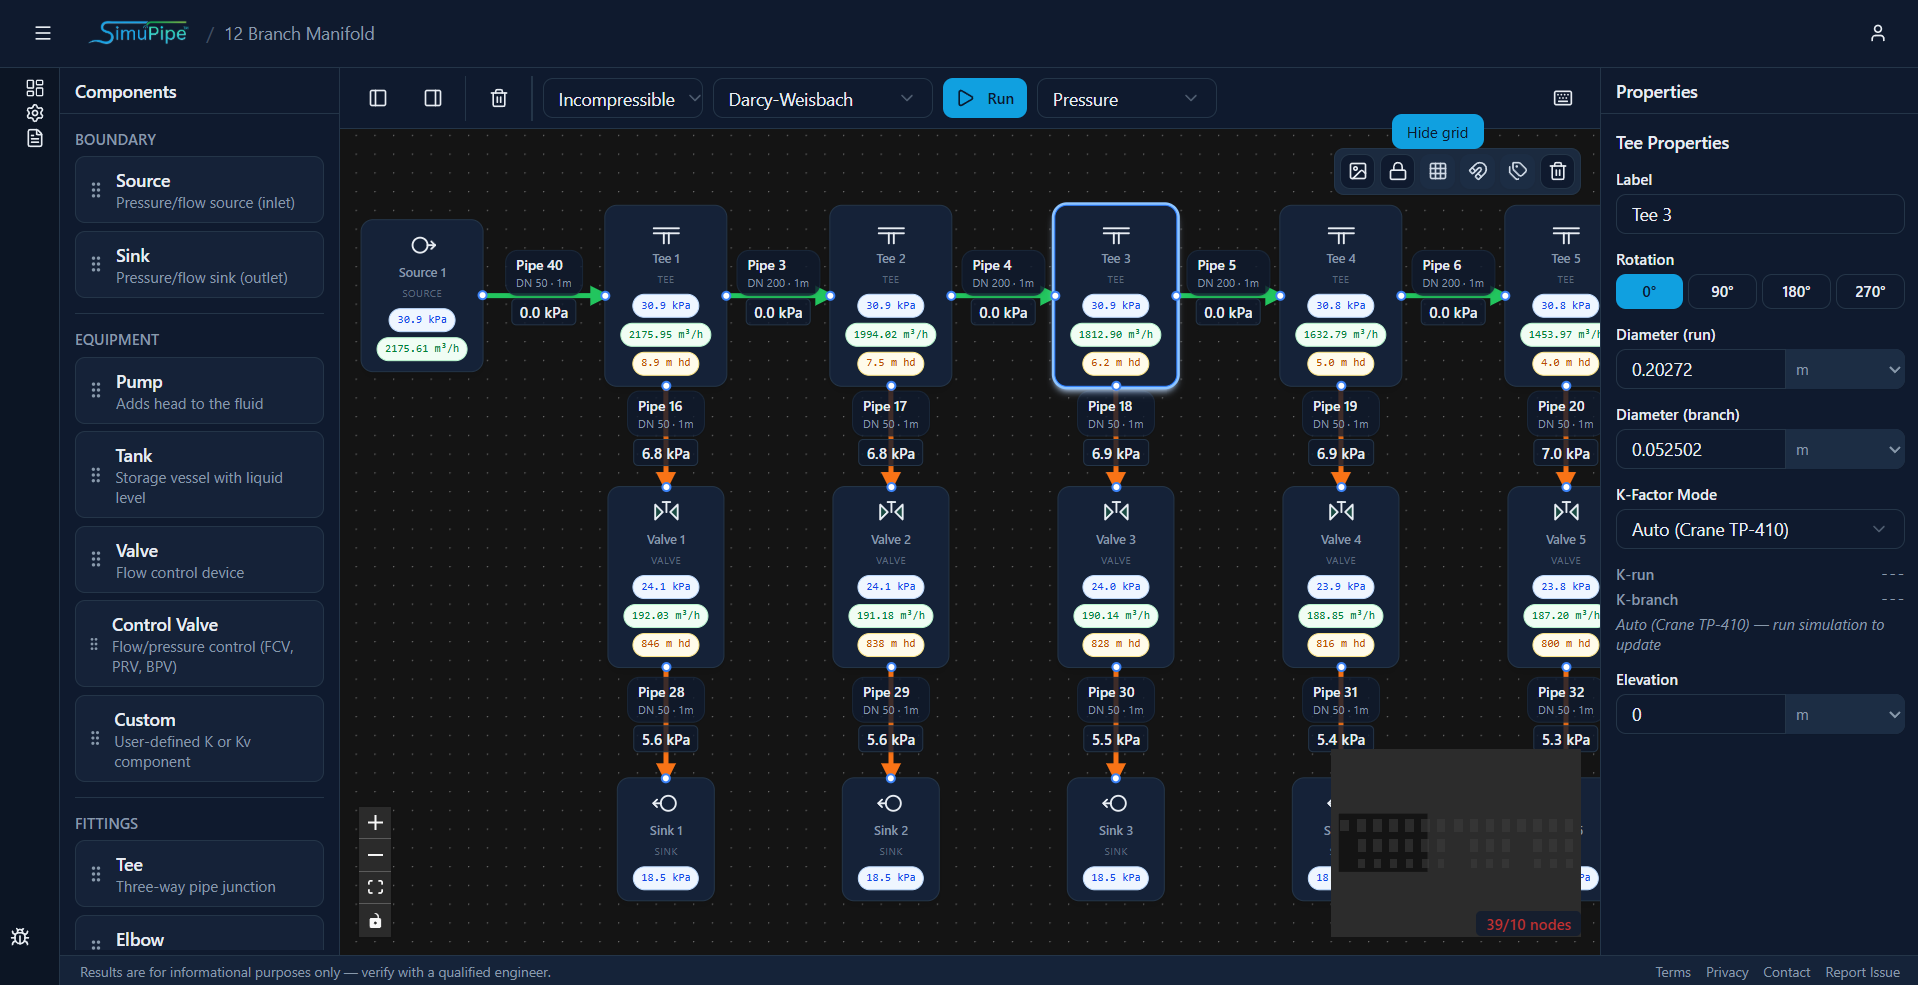The width and height of the screenshot is (1918, 985).
Task: Open the Diameter (run) unit dropdown
Action: click(1845, 369)
